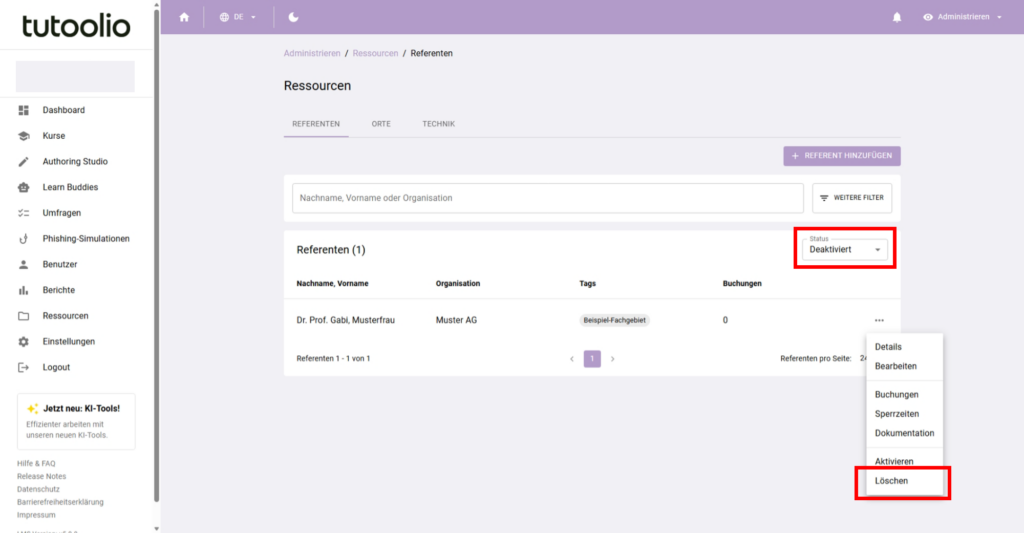
Task: Switch to the Orte tab
Action: (x=381, y=123)
